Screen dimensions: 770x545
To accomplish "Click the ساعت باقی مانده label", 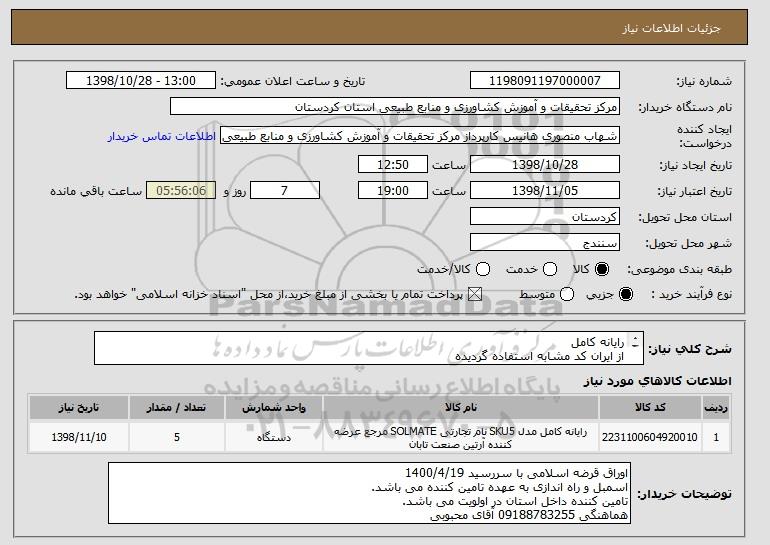I will point(96,191).
